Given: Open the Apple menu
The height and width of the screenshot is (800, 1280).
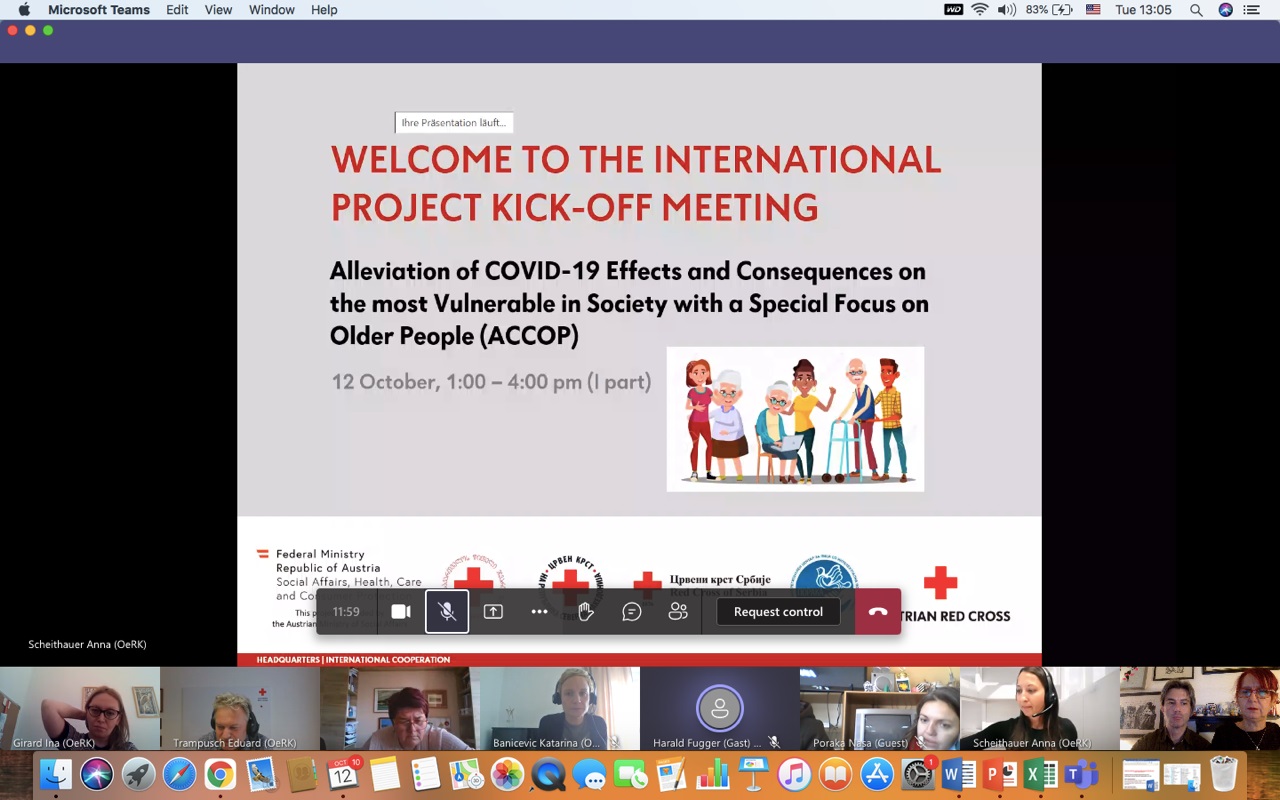Looking at the screenshot, I should [x=24, y=10].
